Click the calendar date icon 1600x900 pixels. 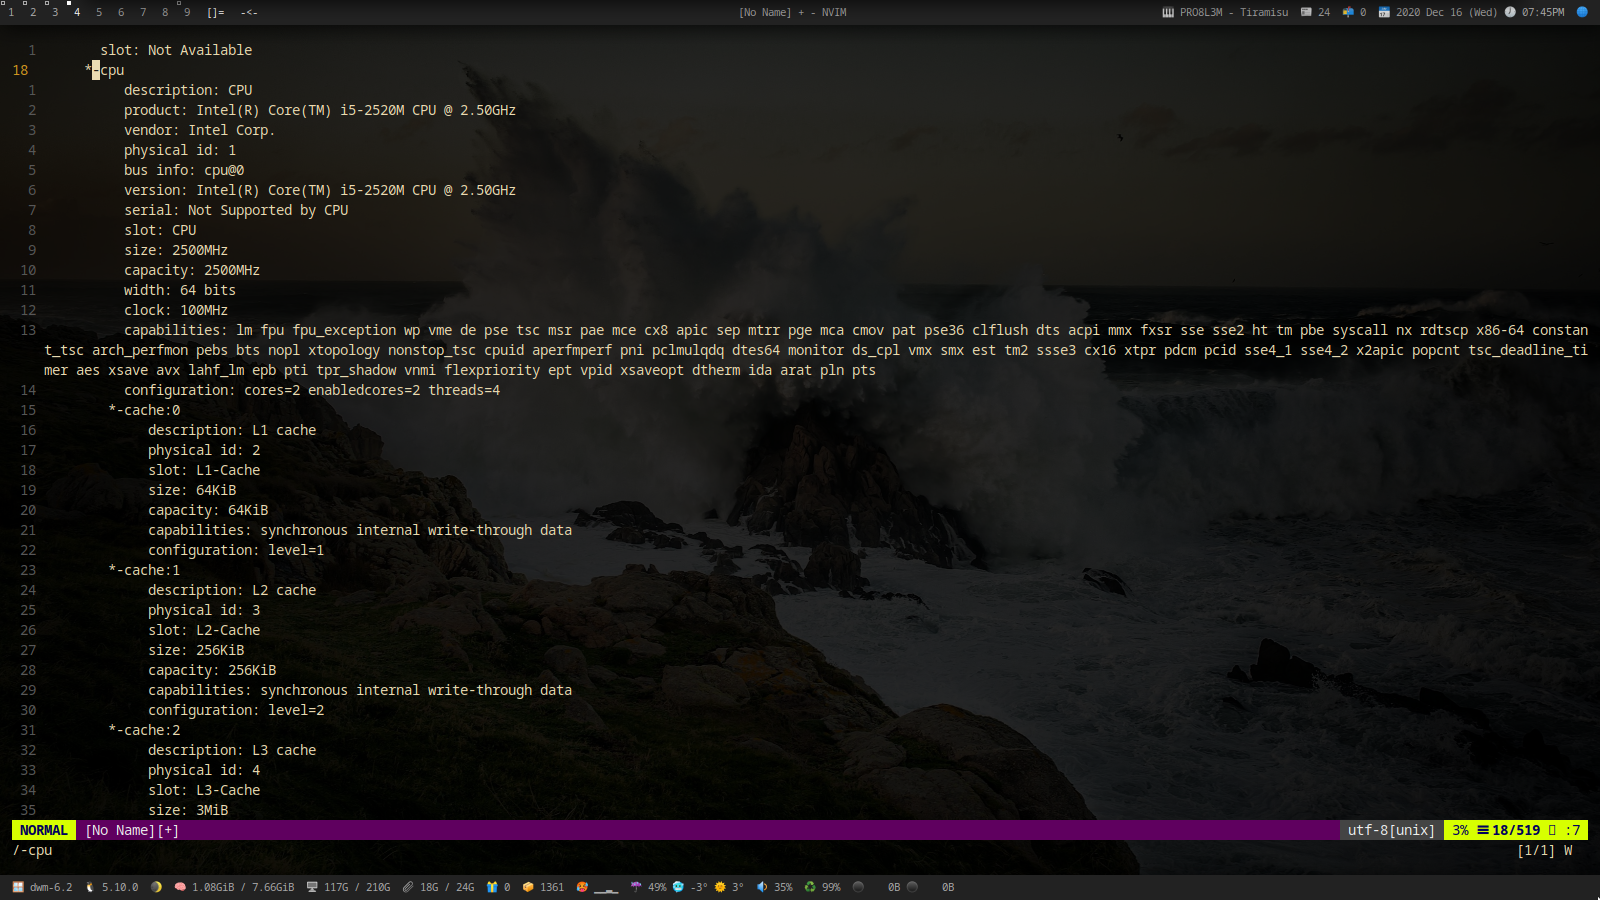click(1384, 13)
